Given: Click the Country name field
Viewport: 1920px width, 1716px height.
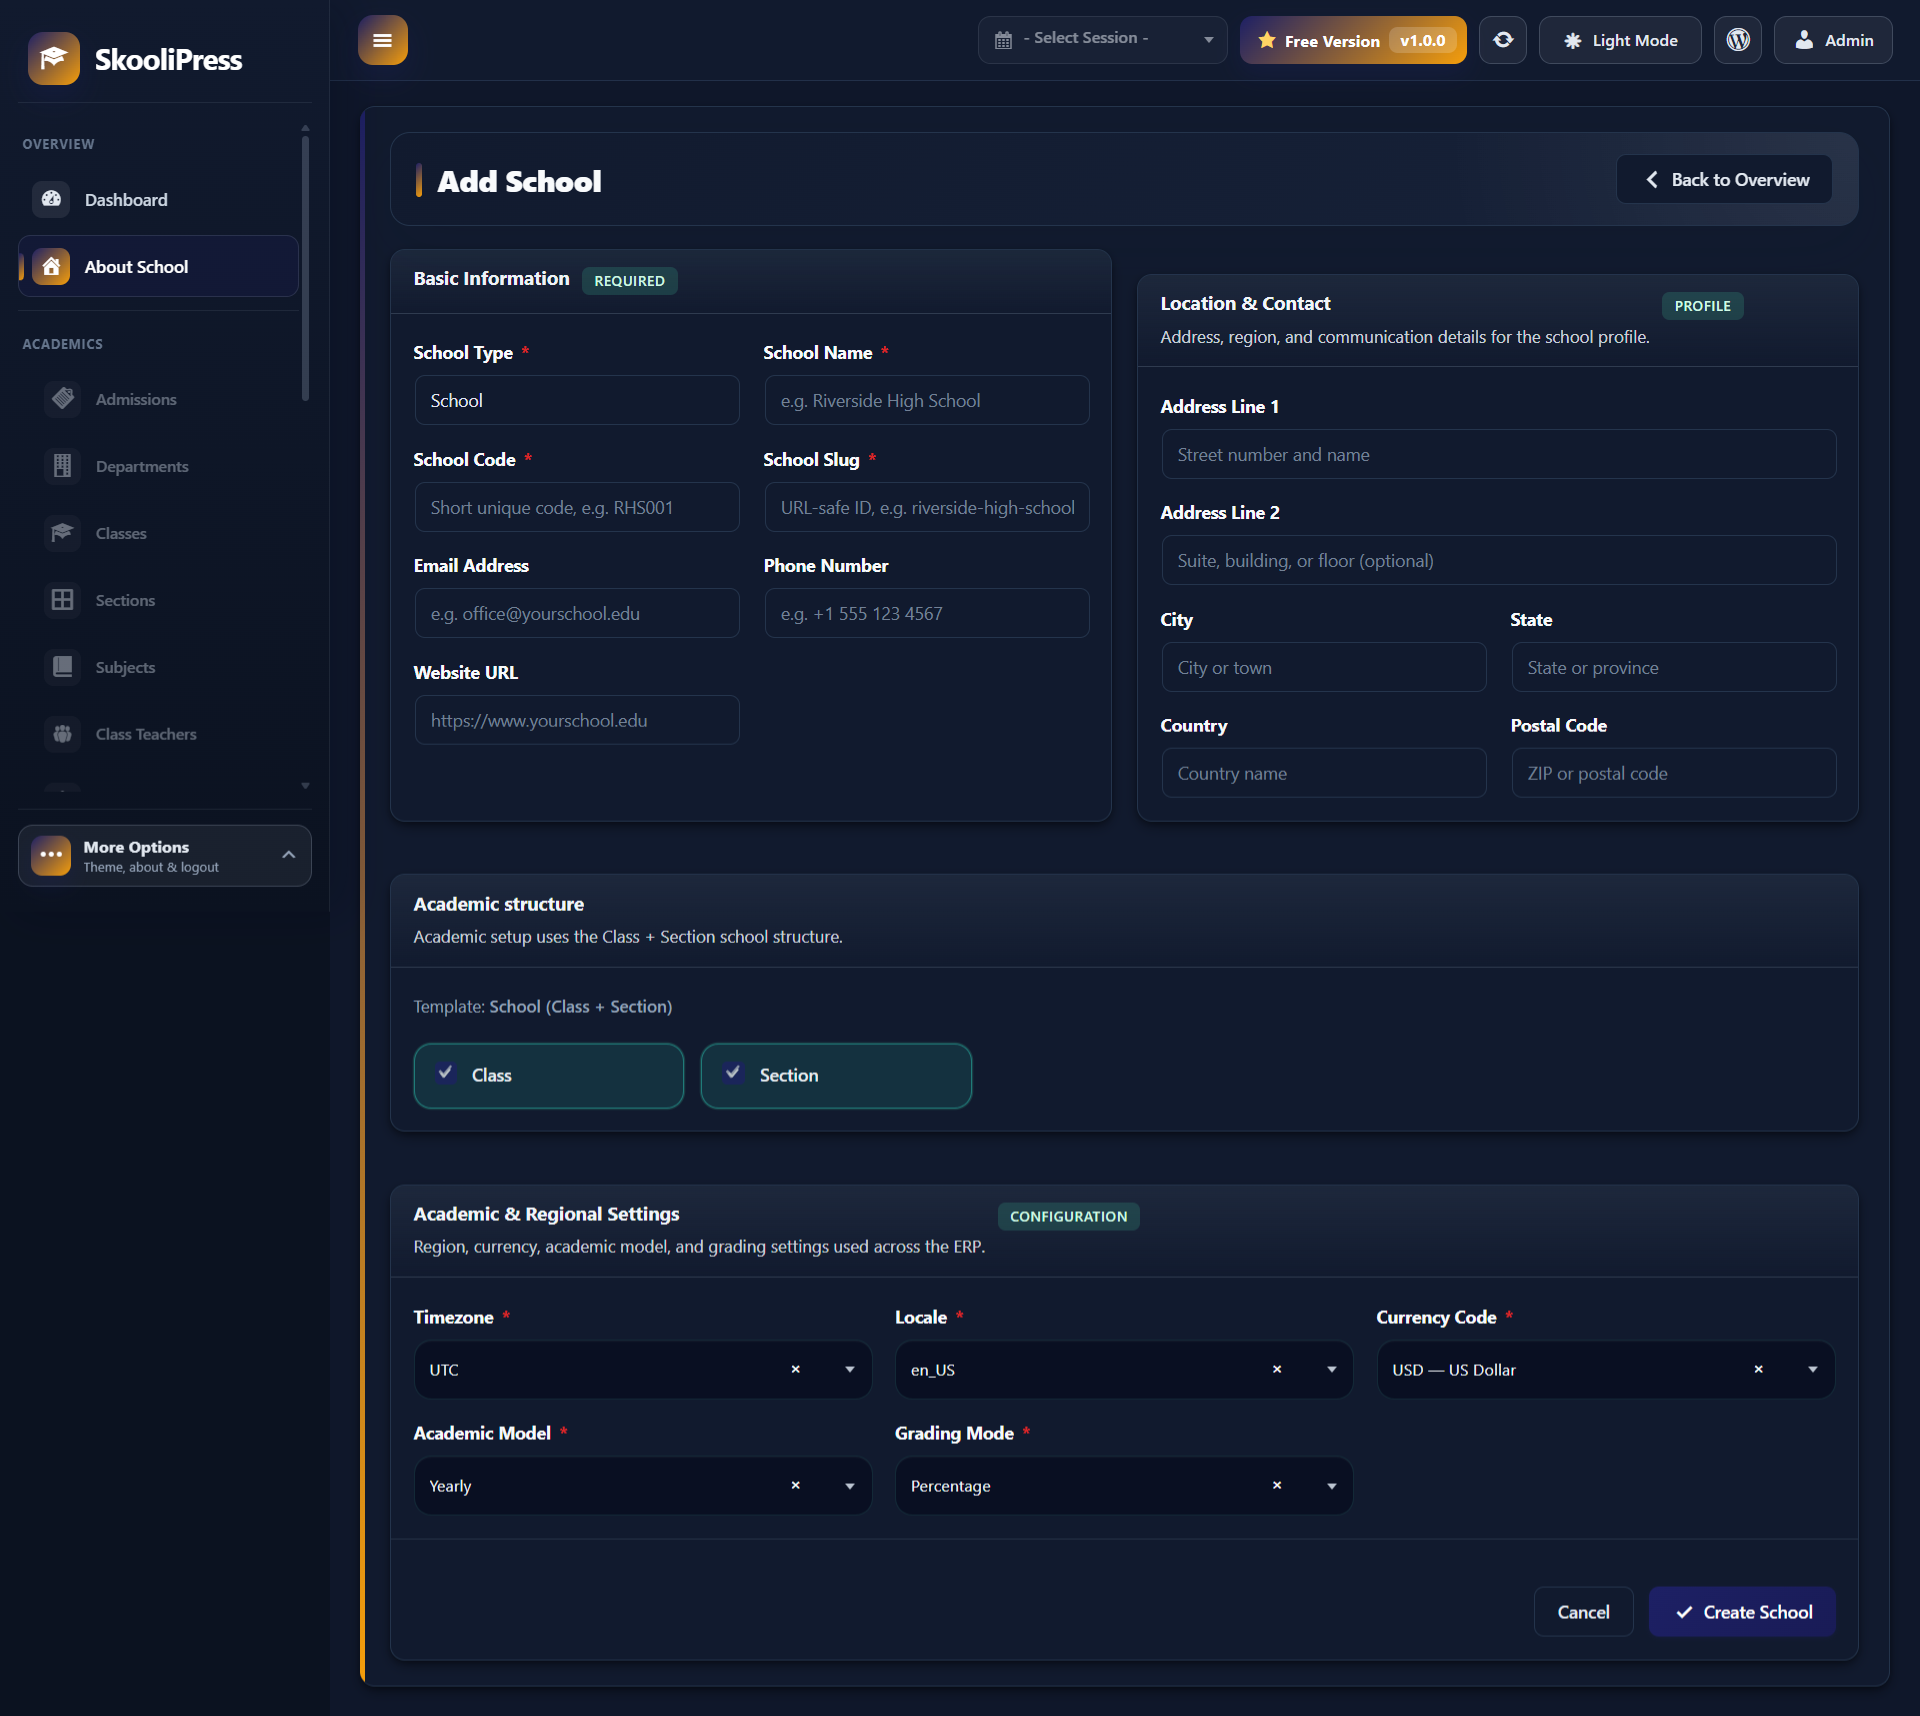Looking at the screenshot, I should tap(1324, 773).
